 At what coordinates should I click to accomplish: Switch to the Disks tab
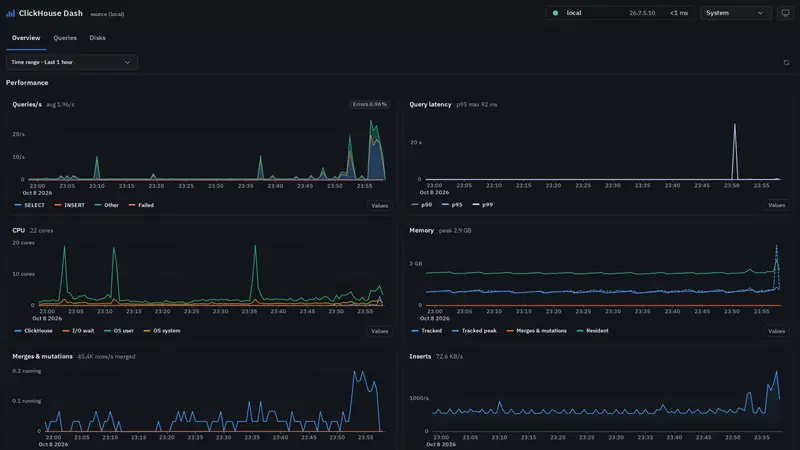pyautogui.click(x=97, y=38)
